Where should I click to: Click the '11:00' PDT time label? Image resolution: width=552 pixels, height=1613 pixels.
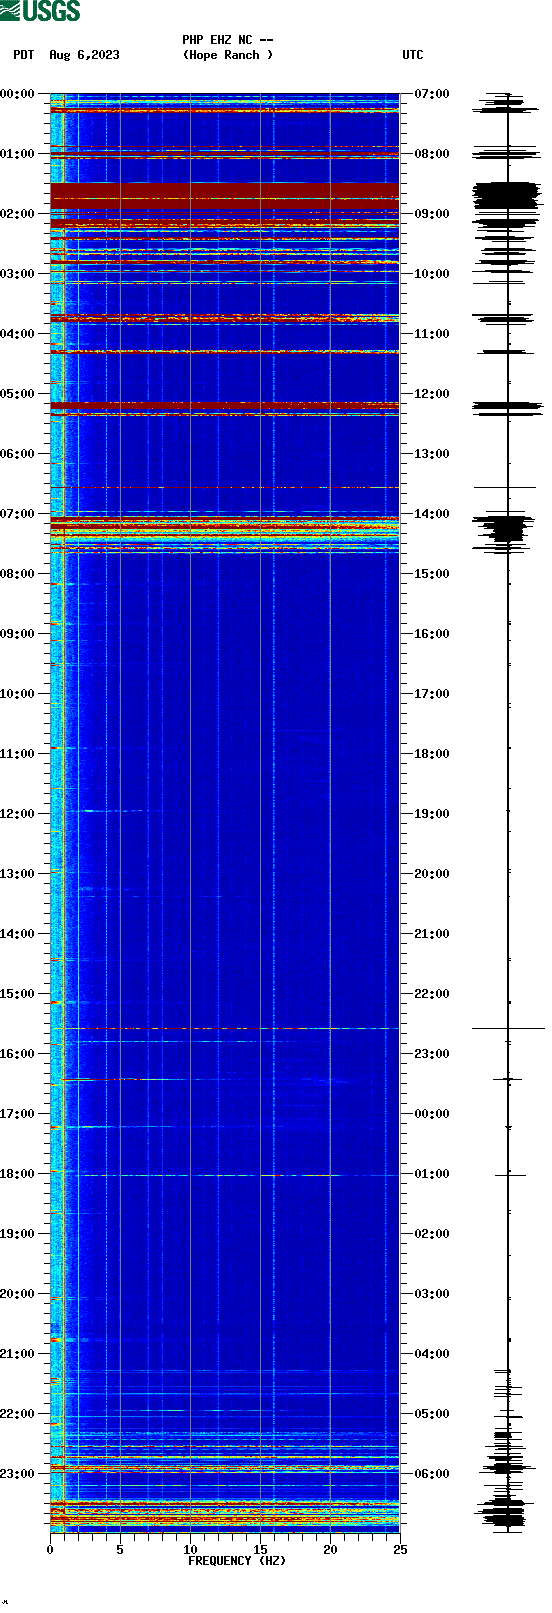coord(17,754)
